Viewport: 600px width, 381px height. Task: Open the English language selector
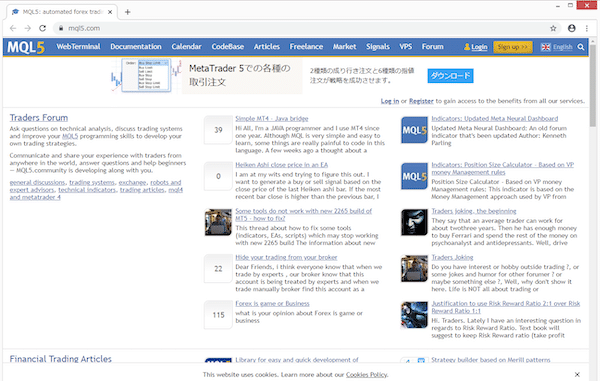pos(562,47)
